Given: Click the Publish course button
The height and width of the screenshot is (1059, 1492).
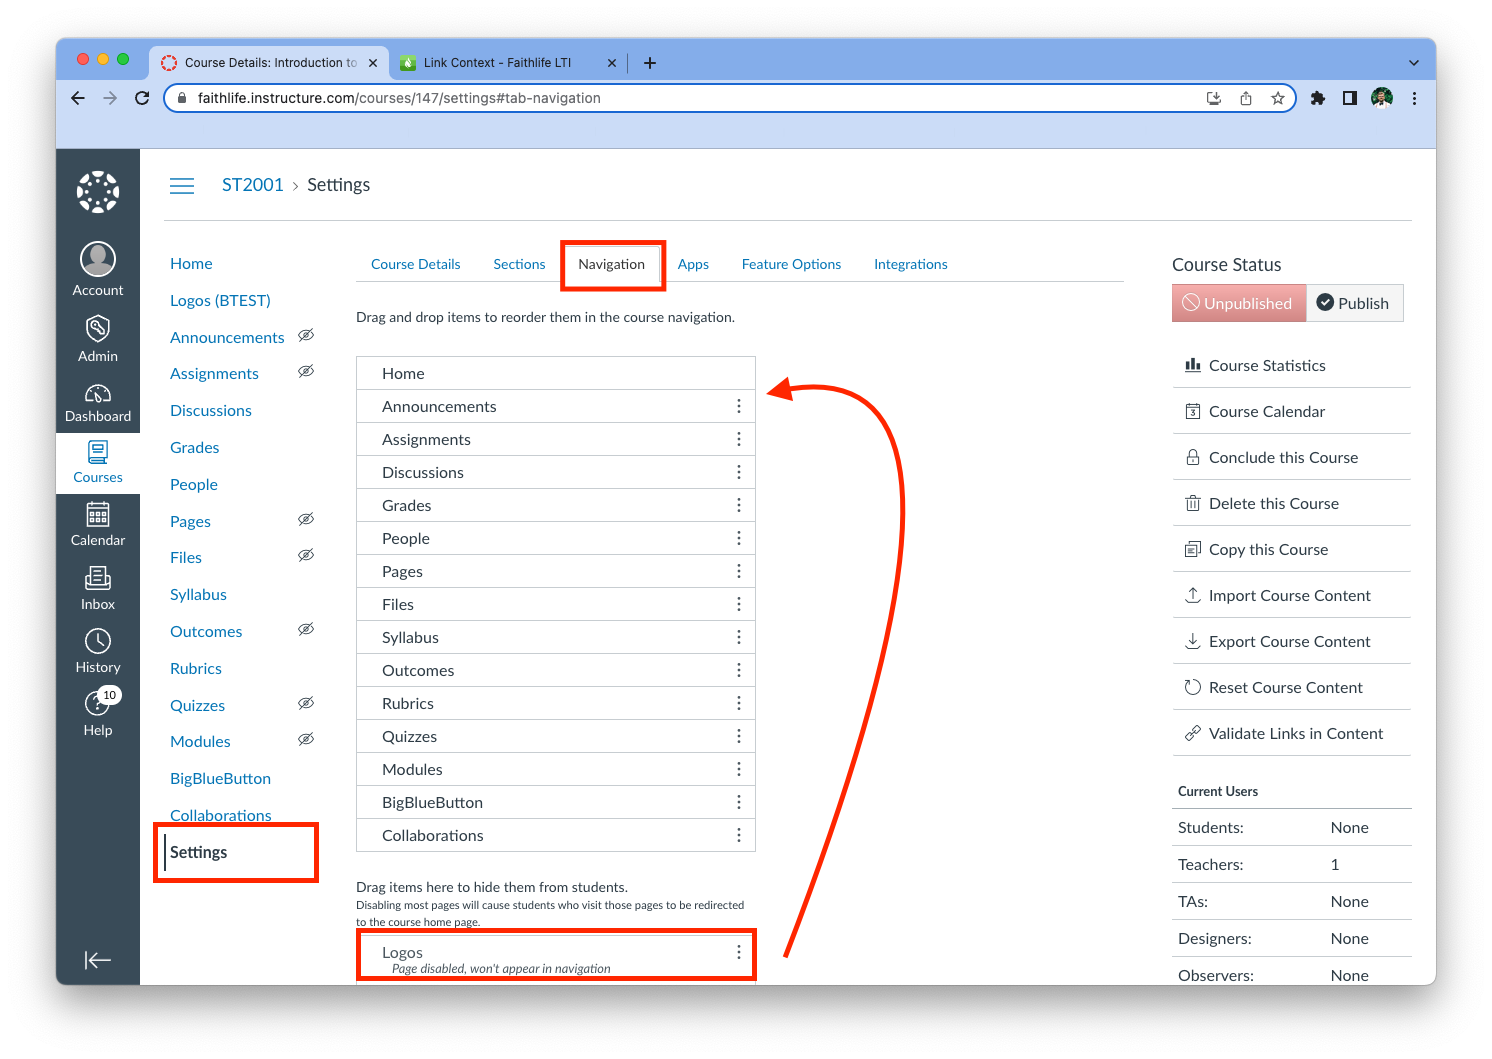Looking at the screenshot, I should tap(1354, 303).
